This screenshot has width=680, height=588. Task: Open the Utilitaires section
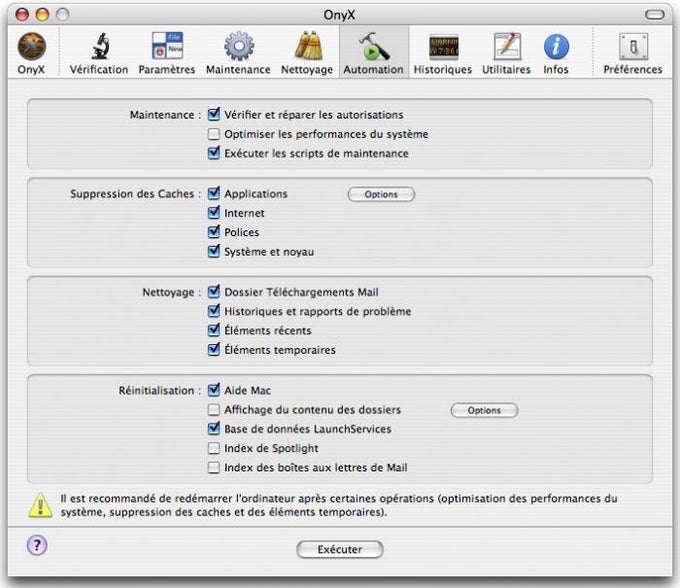[507, 54]
